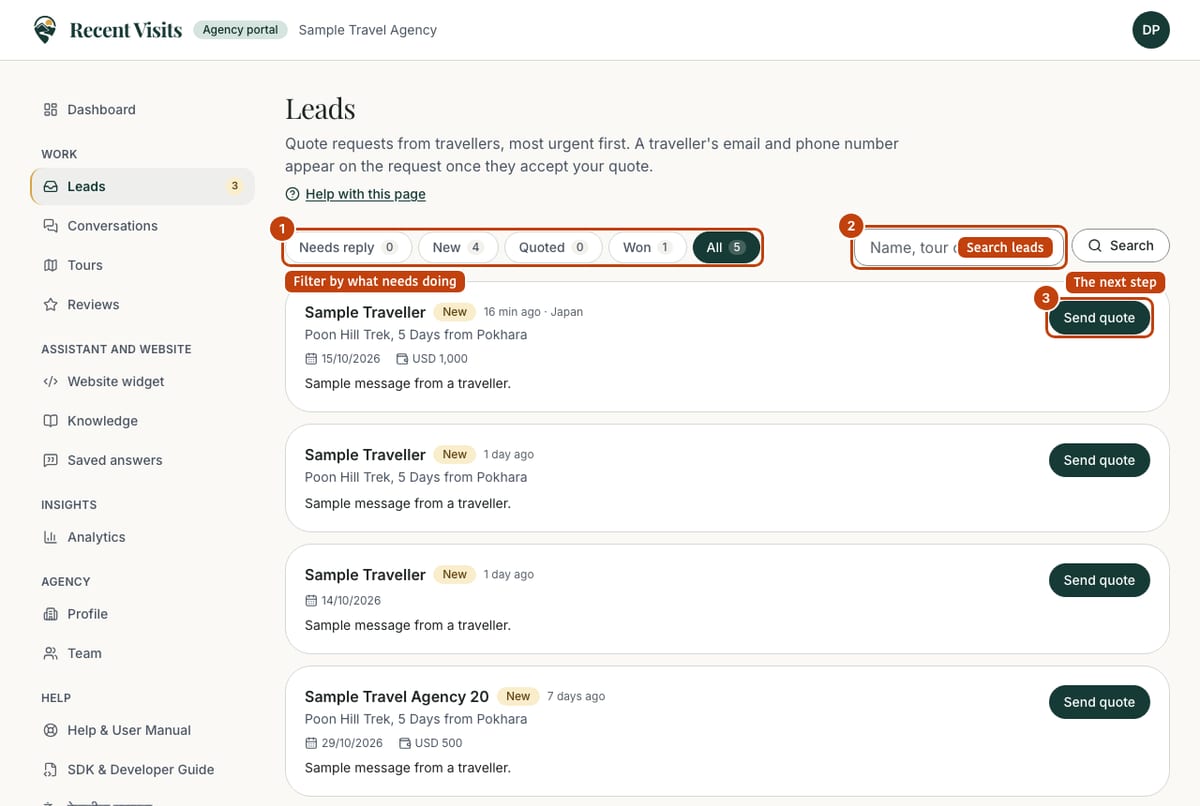Click the Recent Visits logo icon
1200x806 pixels.
click(x=45, y=30)
